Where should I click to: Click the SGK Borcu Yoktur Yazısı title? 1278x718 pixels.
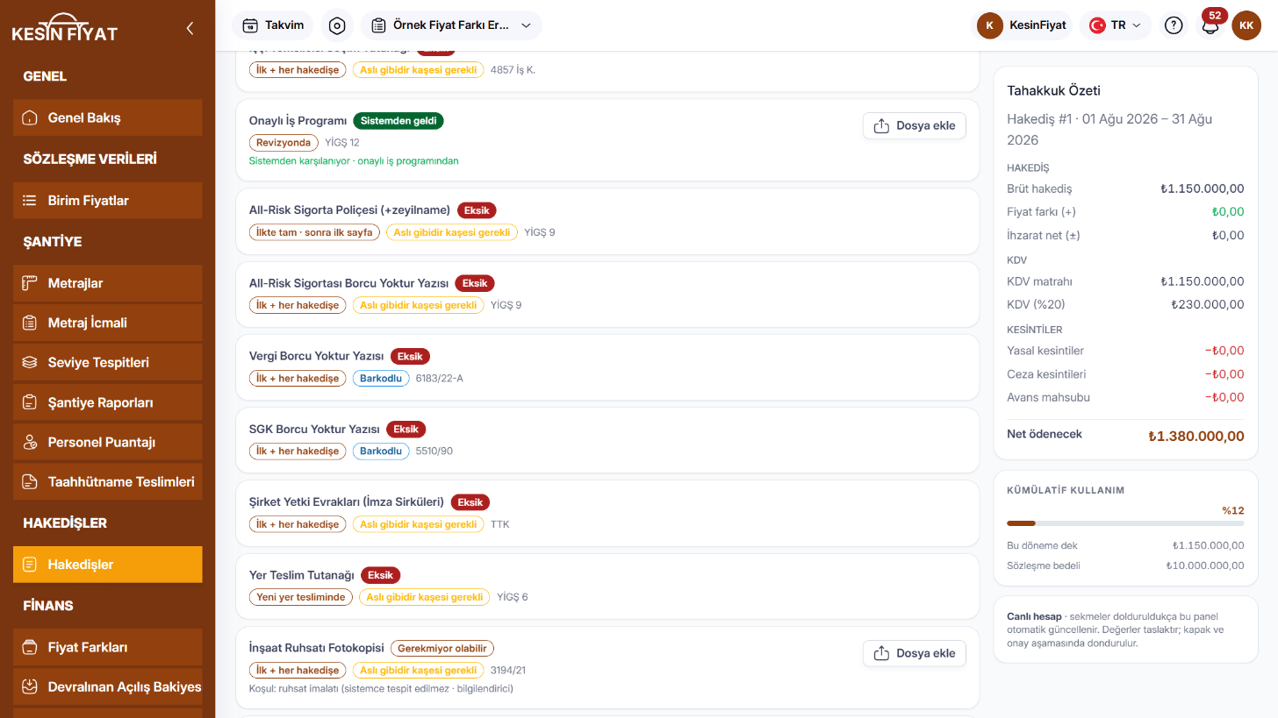click(314, 429)
